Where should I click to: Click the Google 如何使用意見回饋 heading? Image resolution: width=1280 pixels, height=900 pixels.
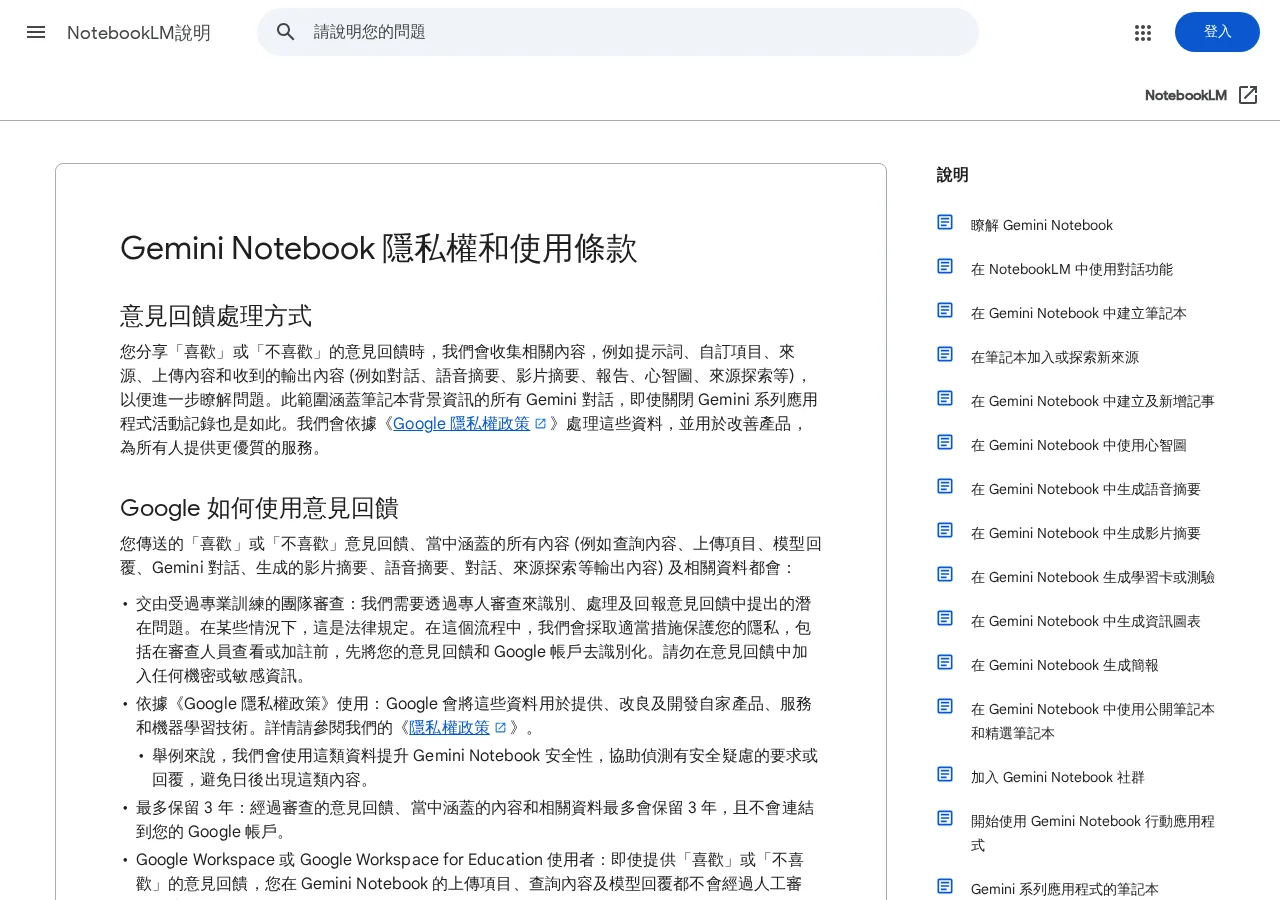(x=259, y=508)
